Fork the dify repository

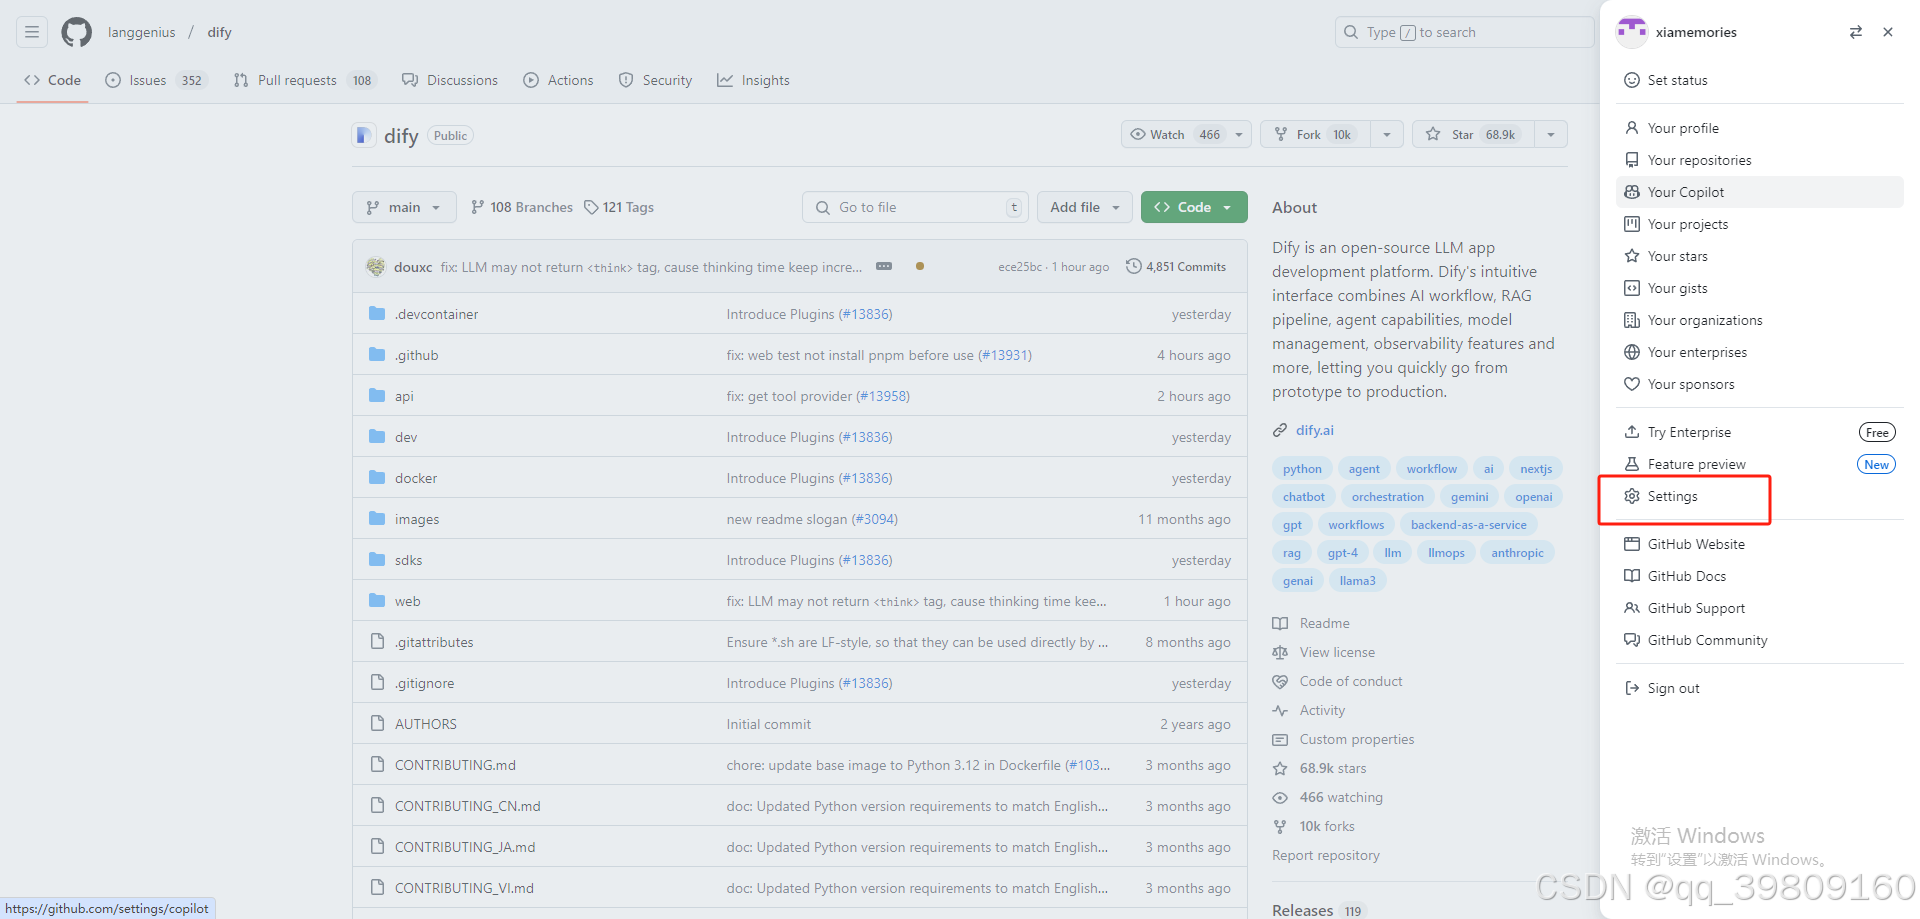(1315, 134)
